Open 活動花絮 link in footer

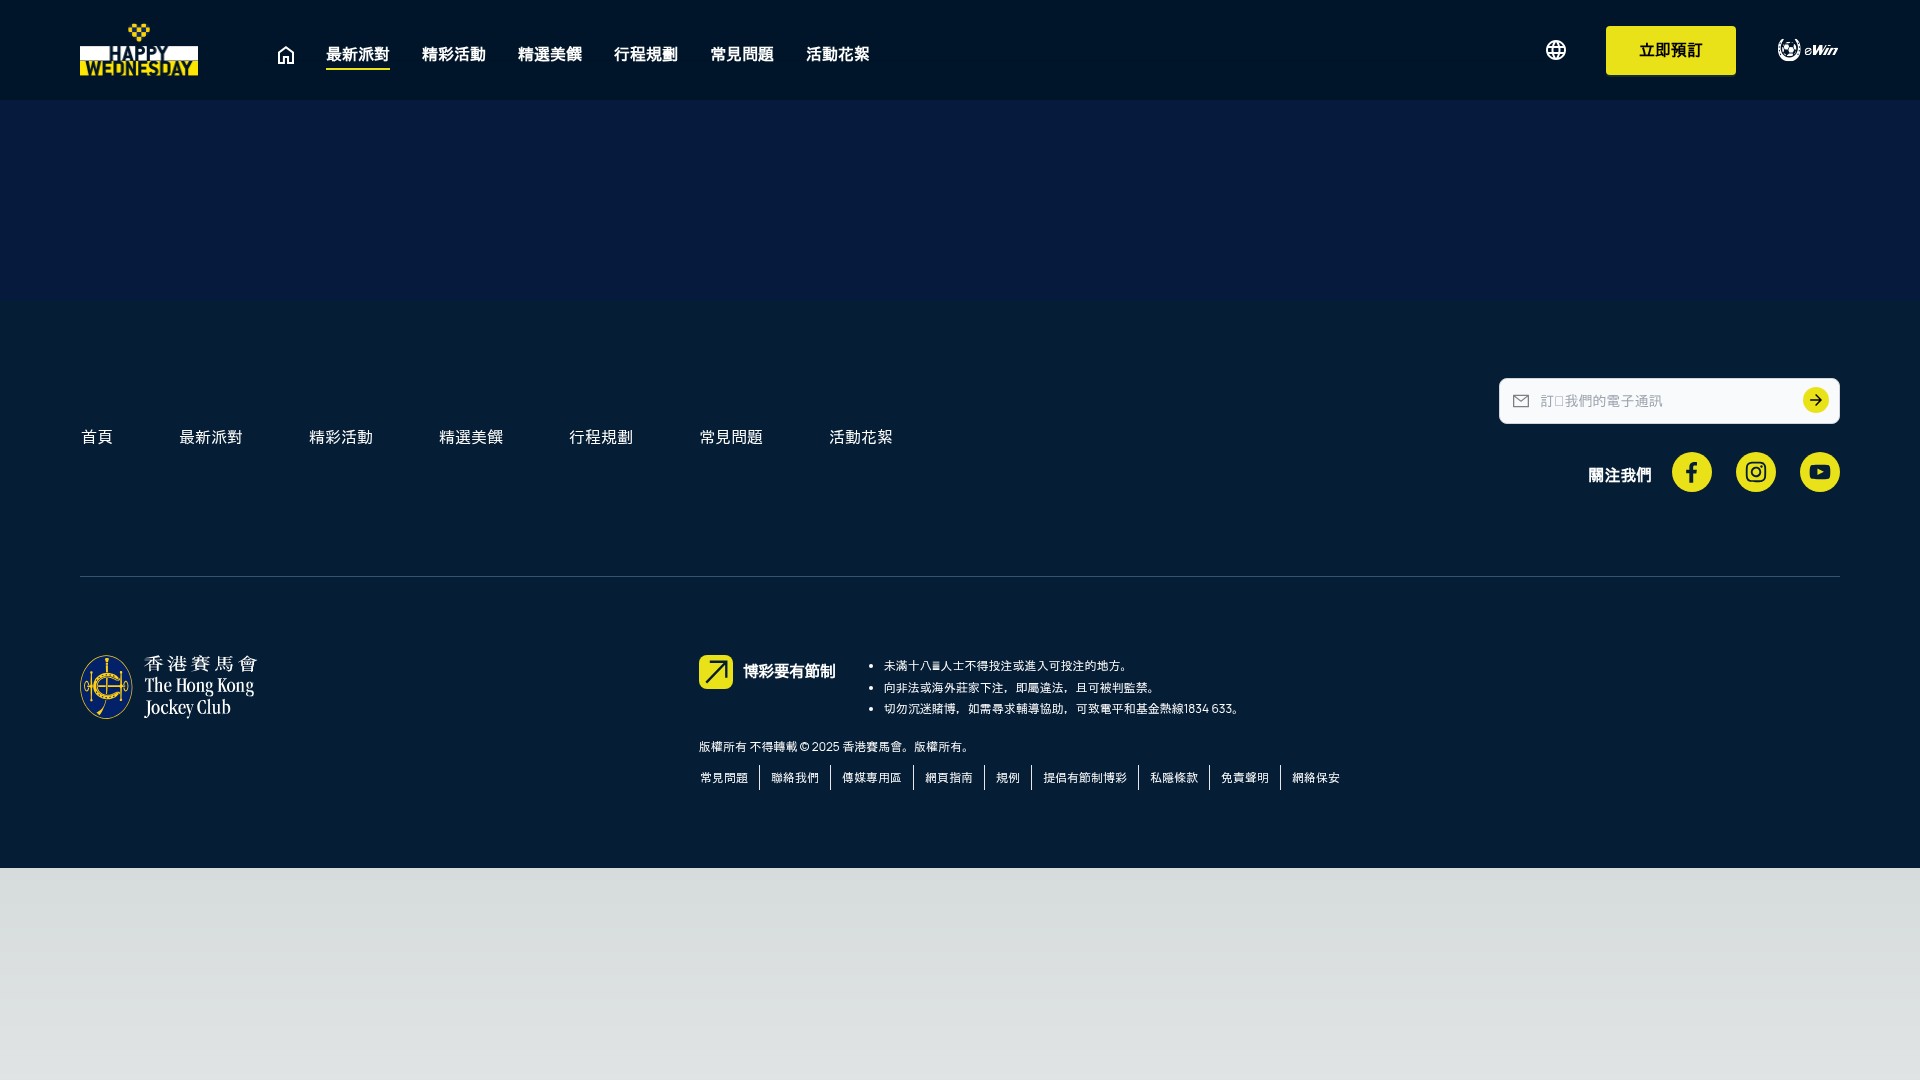861,437
